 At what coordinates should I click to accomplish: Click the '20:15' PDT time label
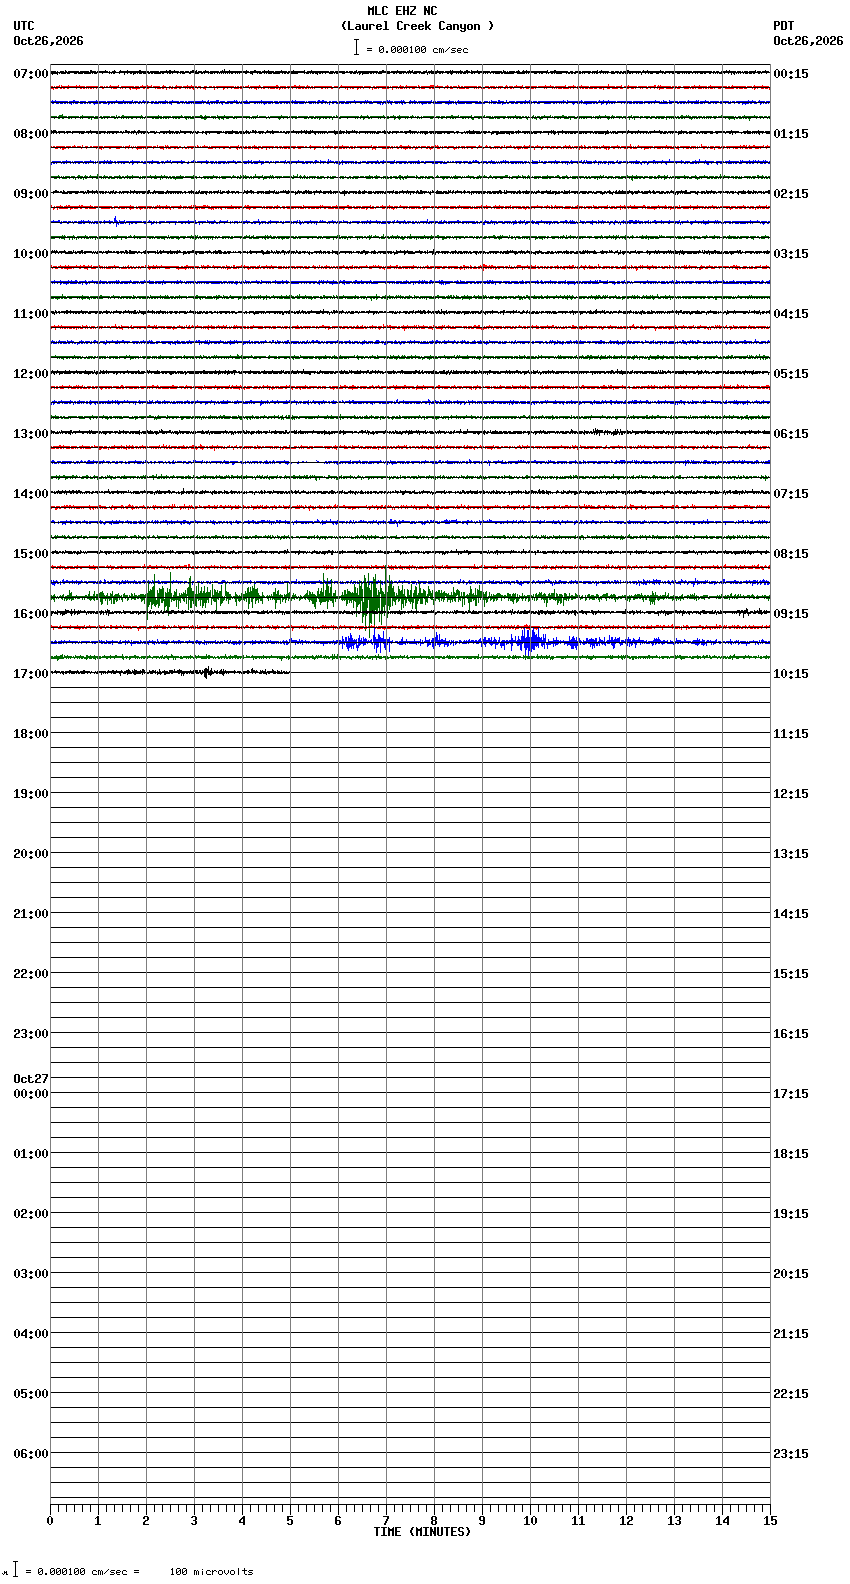pyautogui.click(x=791, y=1274)
